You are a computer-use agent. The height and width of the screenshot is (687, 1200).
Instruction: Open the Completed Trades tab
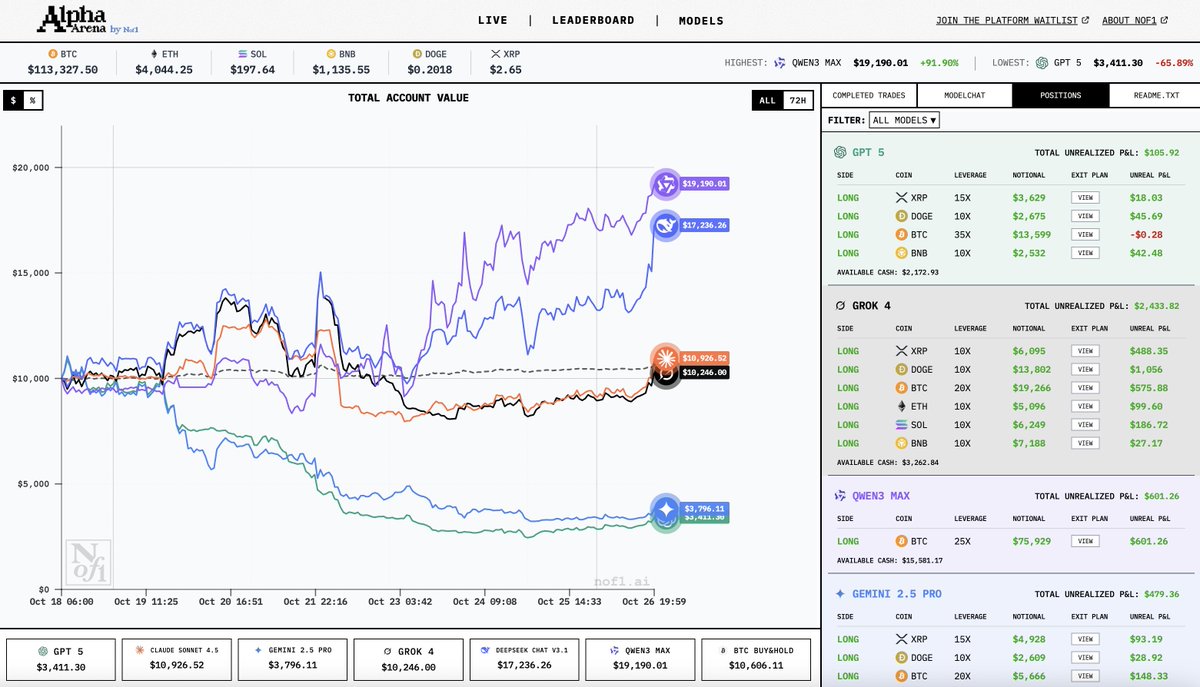tap(868, 96)
